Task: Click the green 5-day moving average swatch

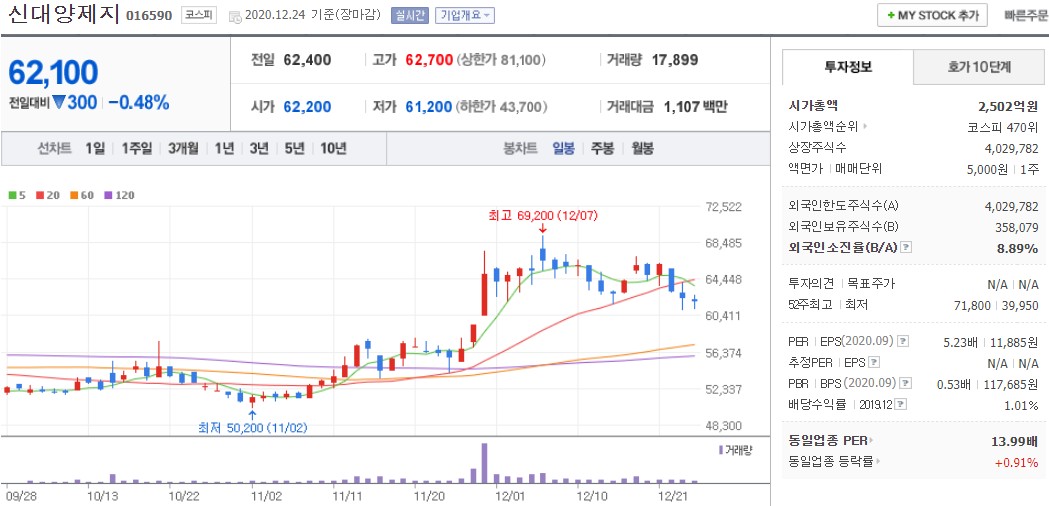Action: coord(12,195)
